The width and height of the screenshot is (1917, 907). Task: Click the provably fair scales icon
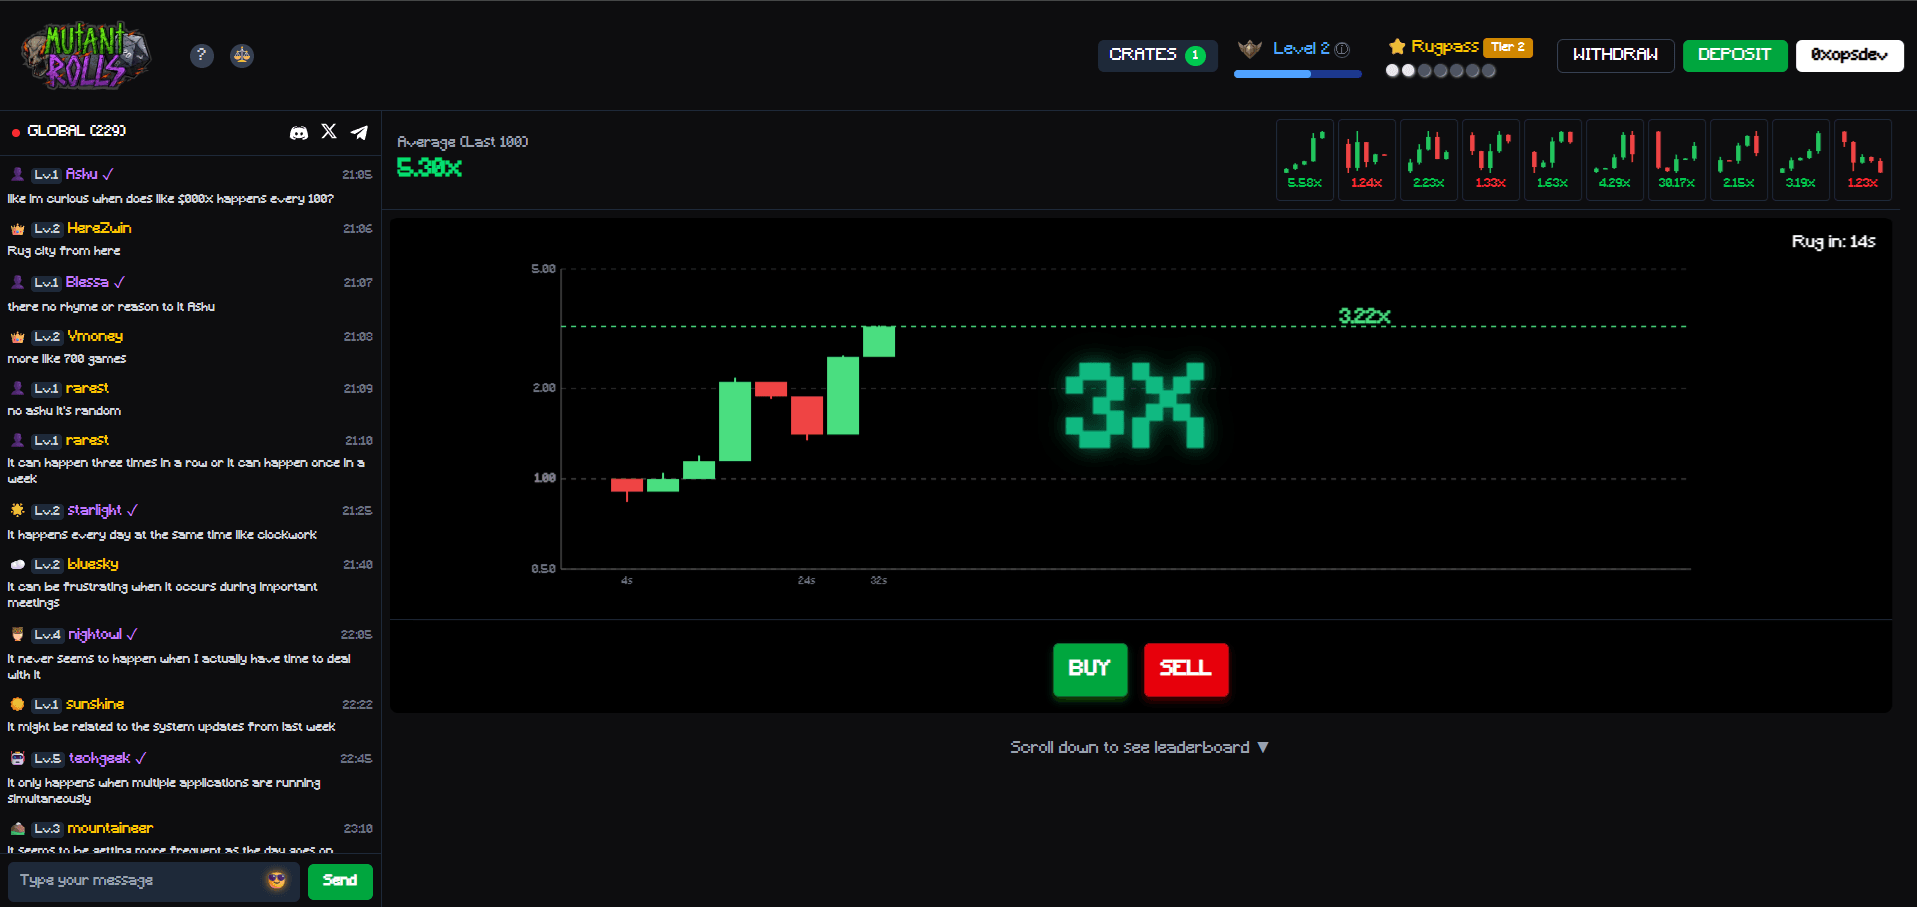242,55
